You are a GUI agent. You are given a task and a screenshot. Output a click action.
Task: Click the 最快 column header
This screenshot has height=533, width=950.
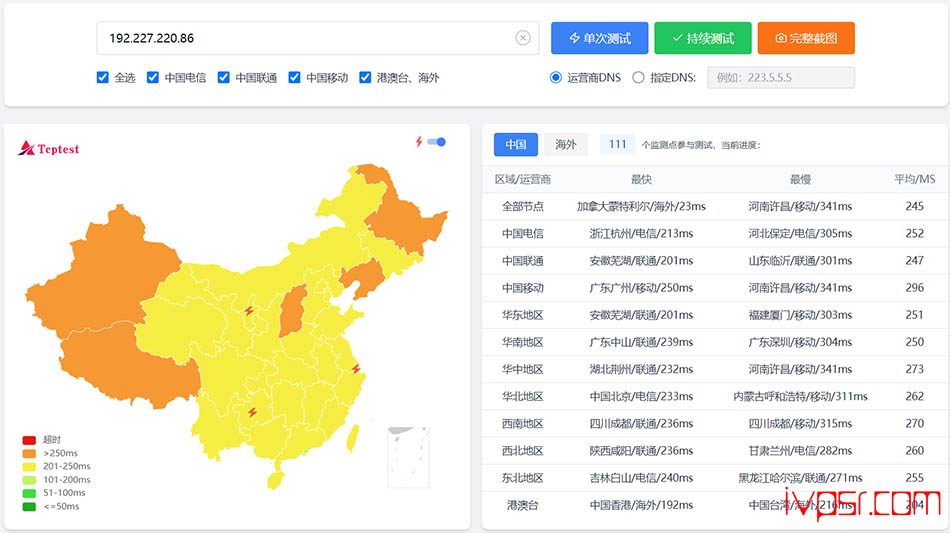click(x=641, y=179)
